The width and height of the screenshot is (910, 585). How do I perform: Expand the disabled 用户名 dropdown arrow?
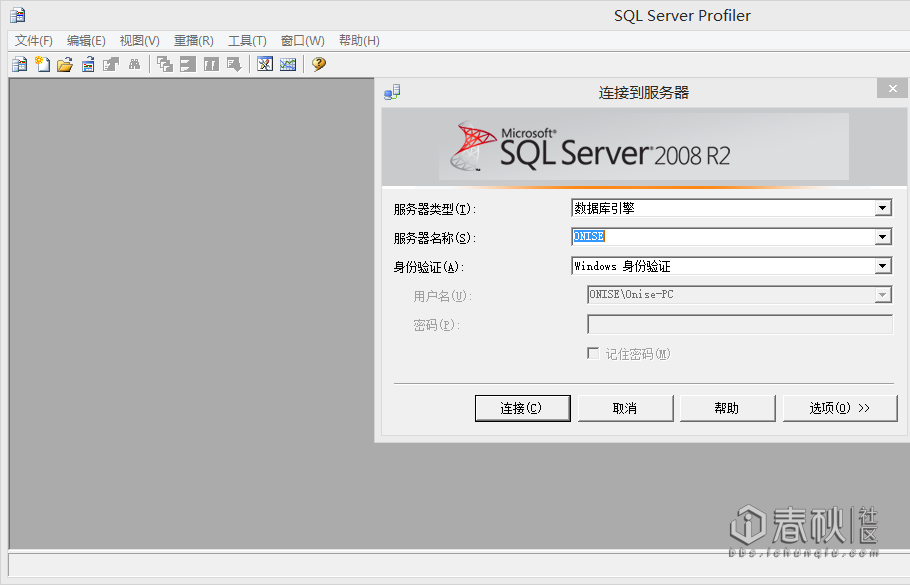point(883,295)
